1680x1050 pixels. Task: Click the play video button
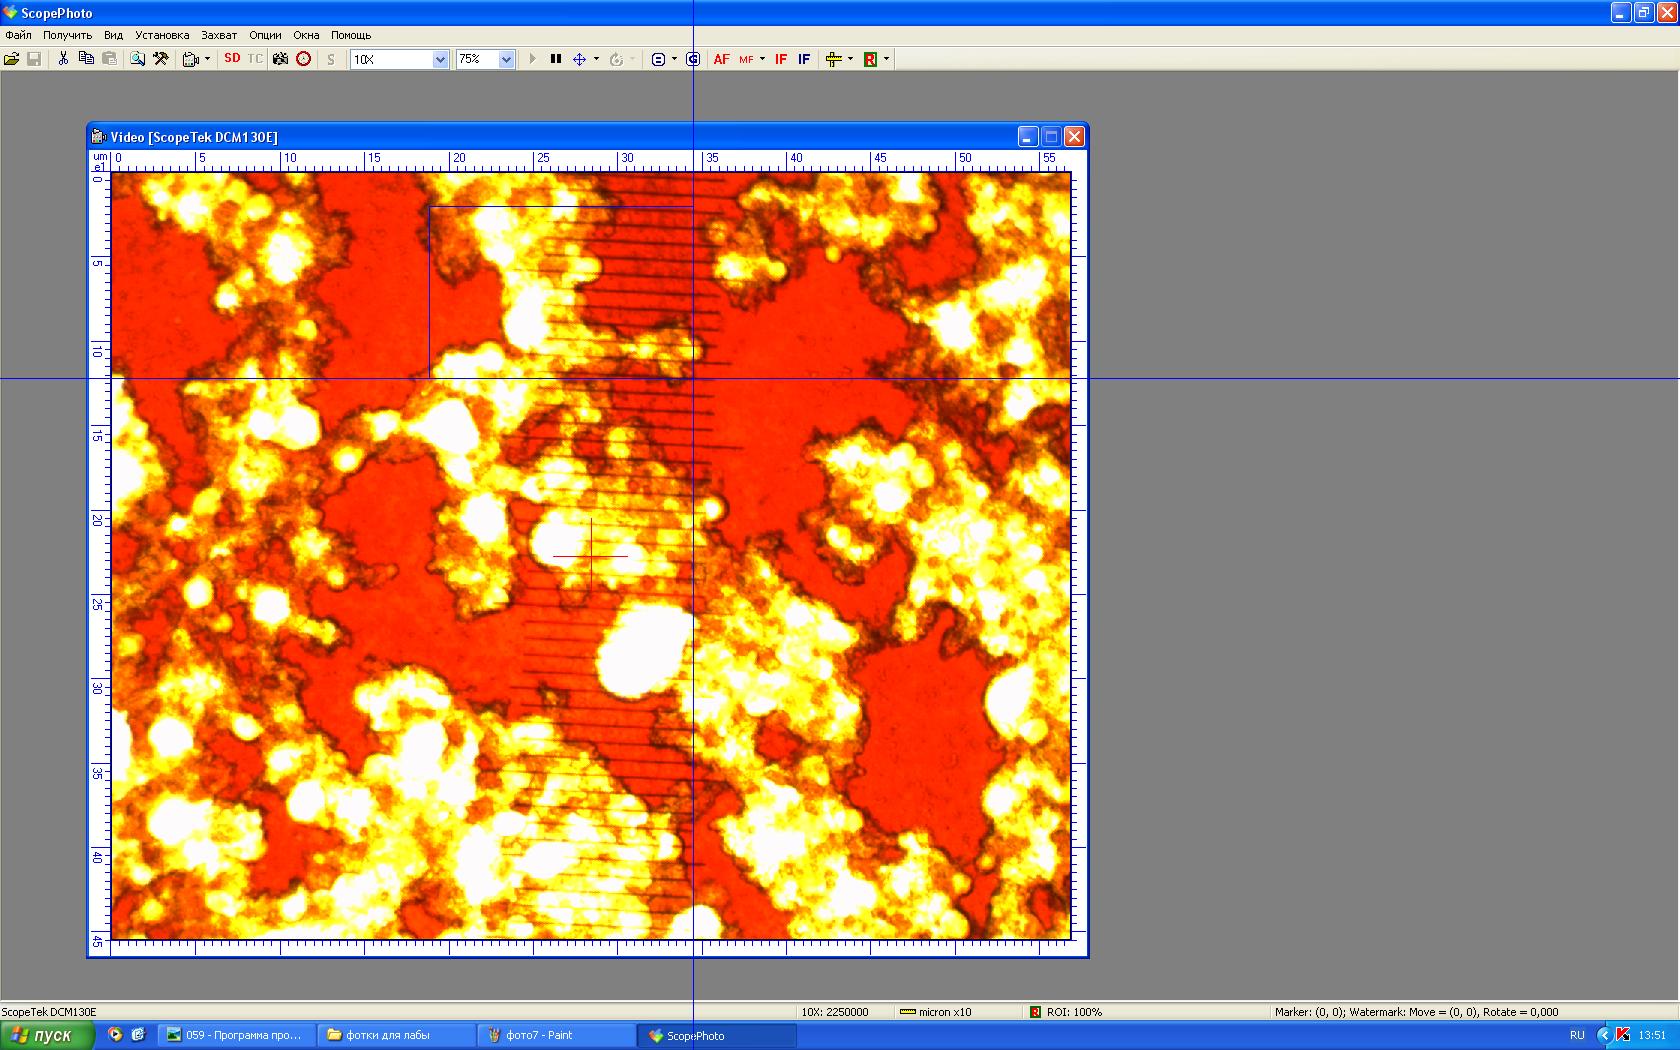(532, 59)
